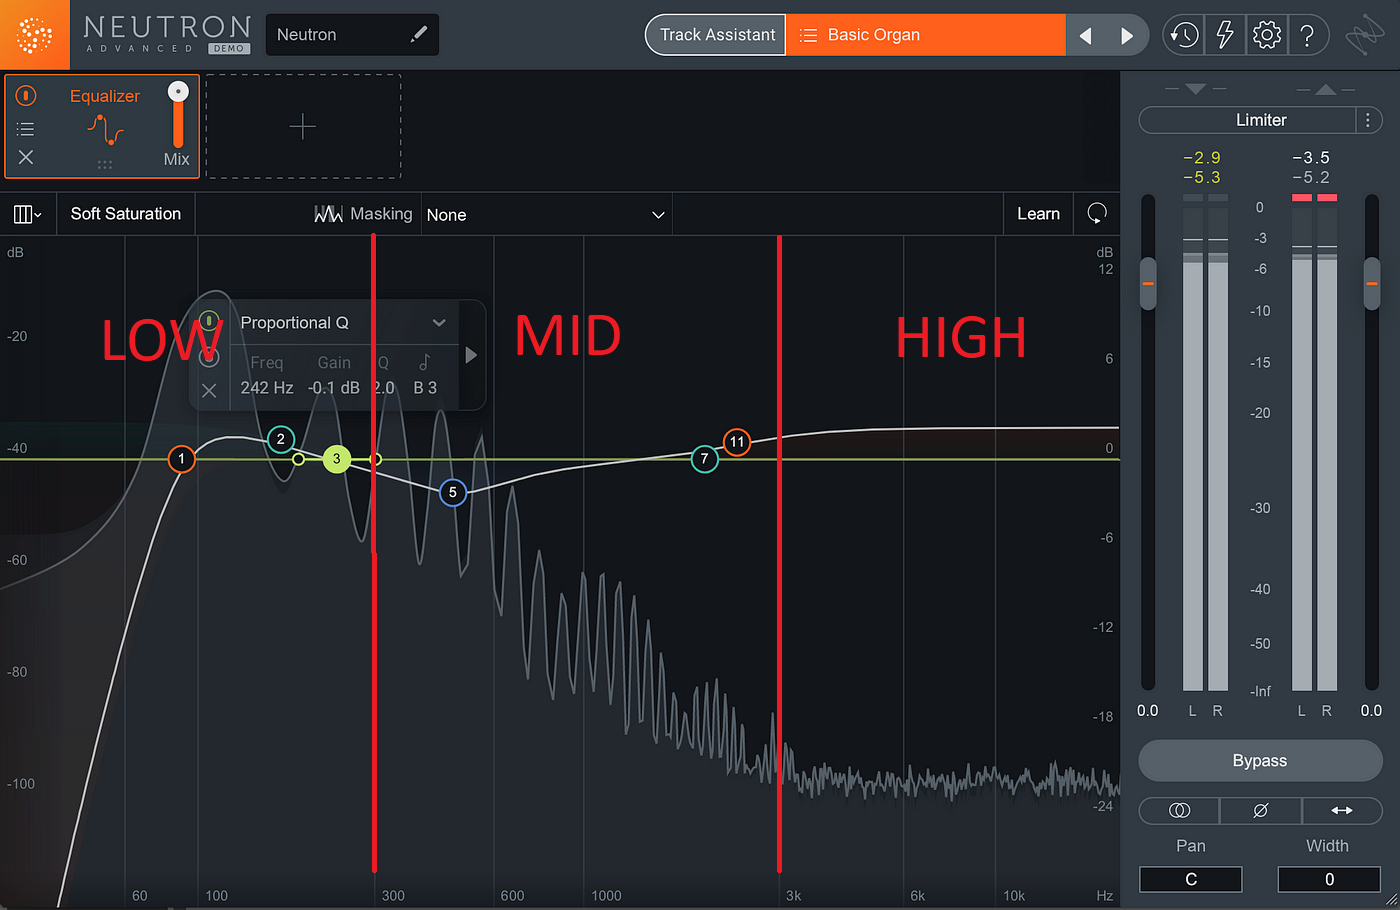Remove the Equalizer module with X icon
Image resolution: width=1400 pixels, height=910 pixels.
pyautogui.click(x=26, y=157)
